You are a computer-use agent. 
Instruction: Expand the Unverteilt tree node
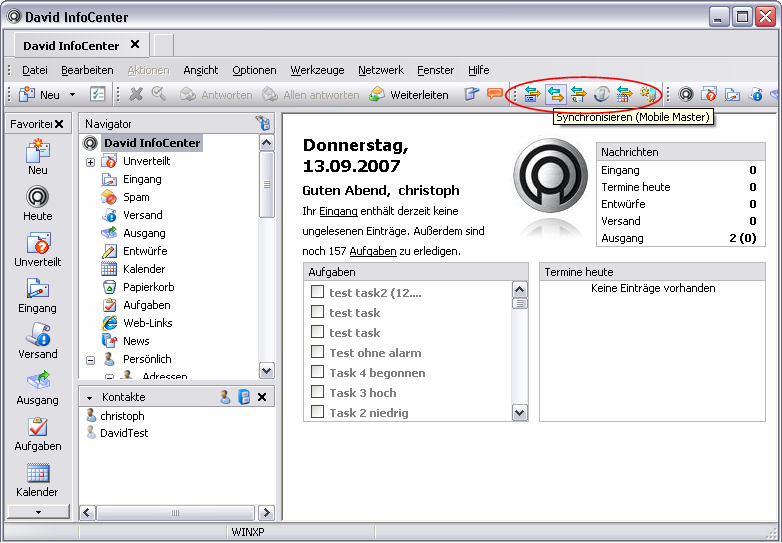click(x=90, y=162)
